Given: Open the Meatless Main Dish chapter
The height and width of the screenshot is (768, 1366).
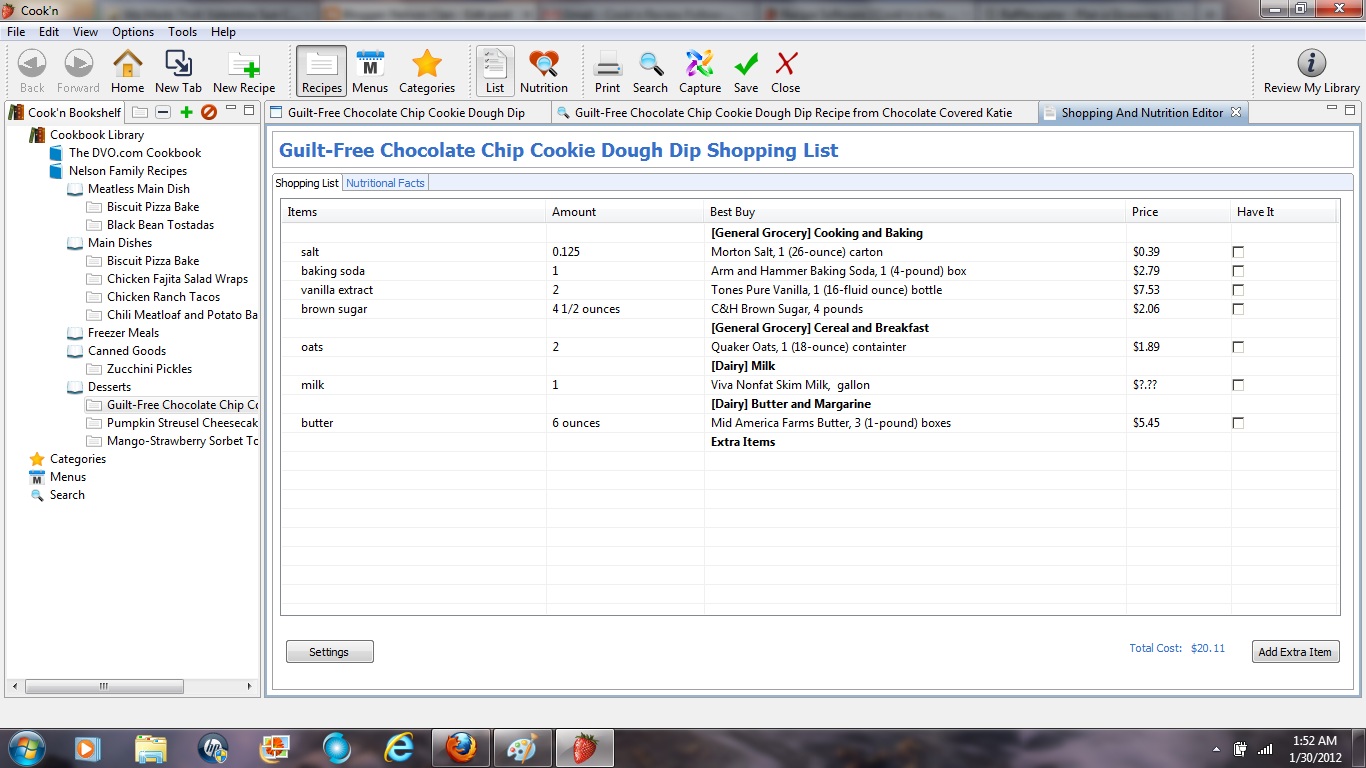Looking at the screenshot, I should [139, 189].
